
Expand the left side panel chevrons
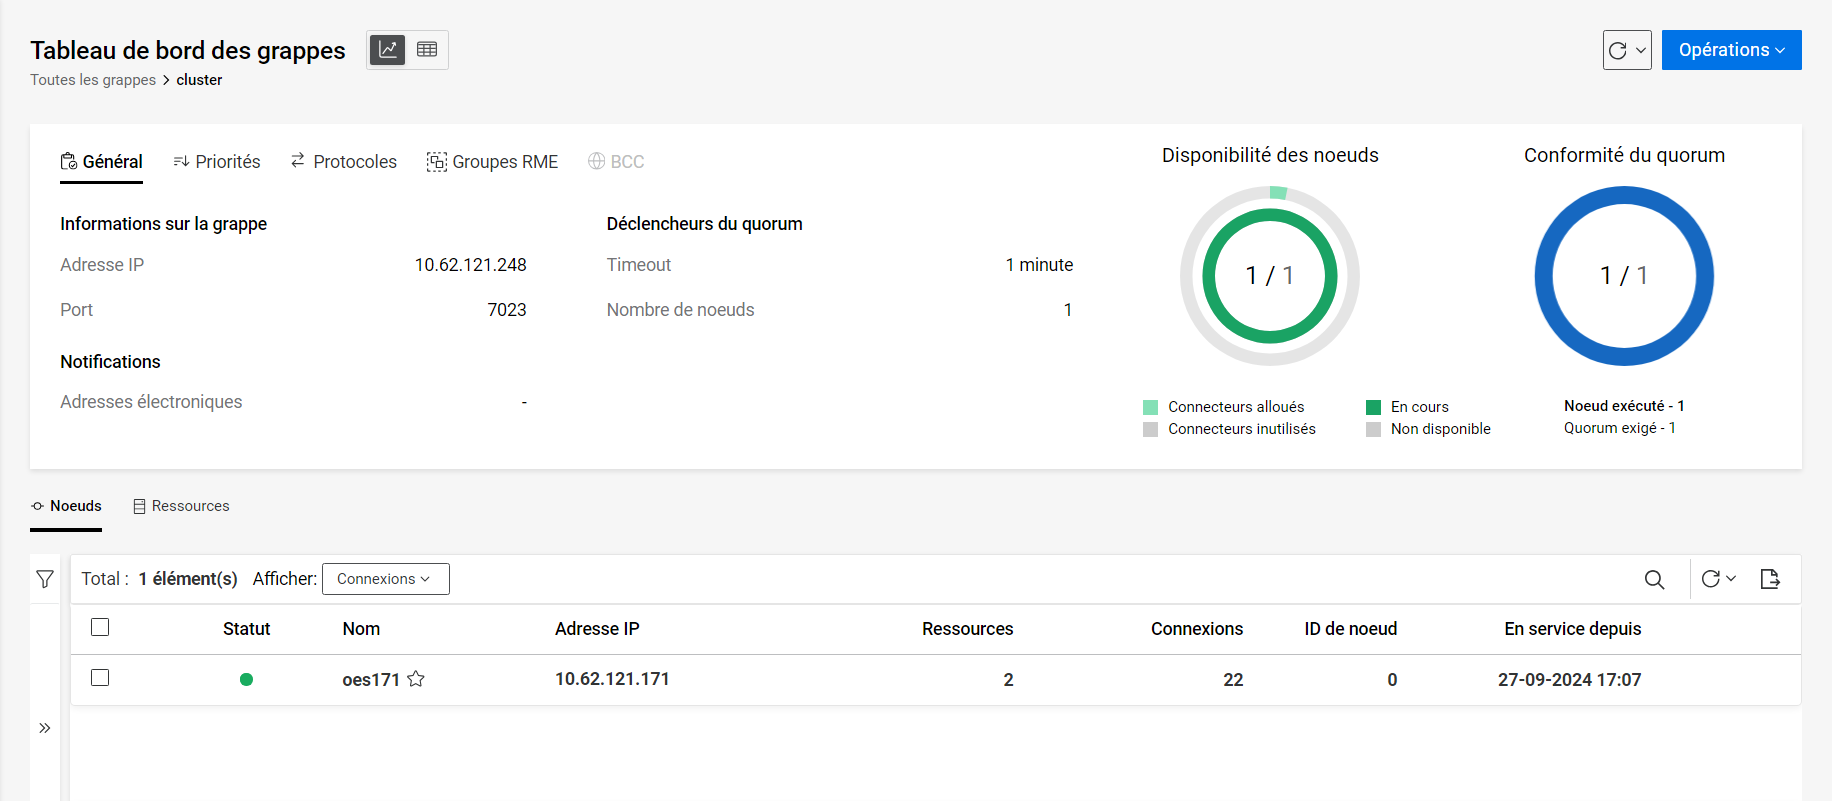tap(45, 728)
